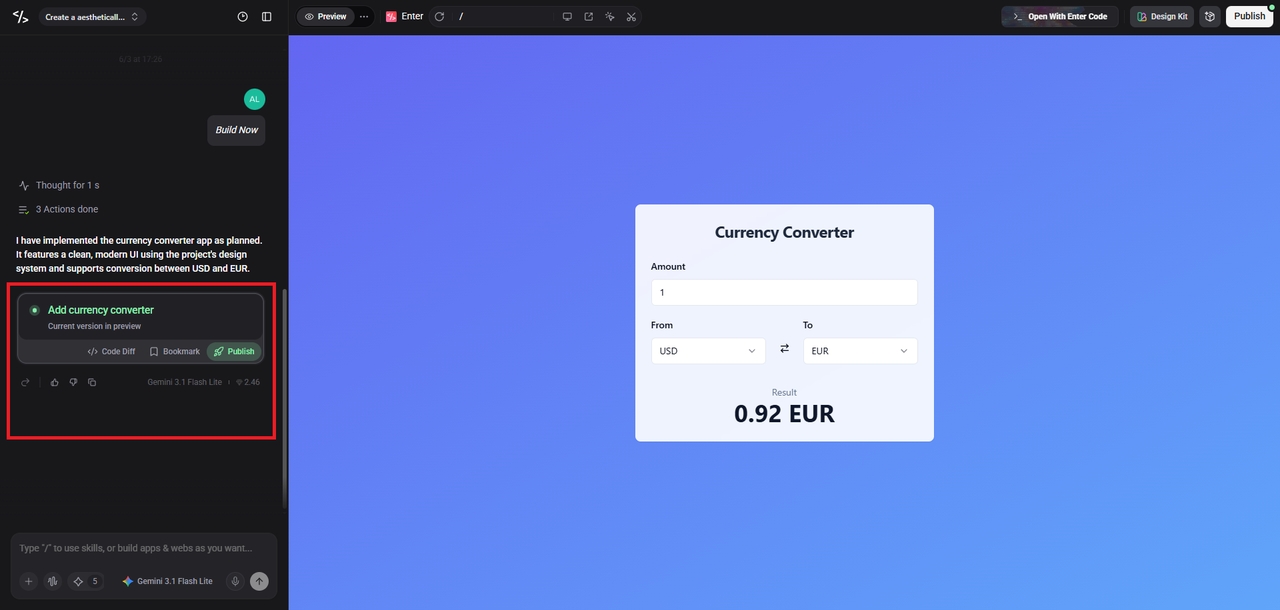The height and width of the screenshot is (610, 1280).
Task: Click the chat panel vertical scrollbar
Action: click(x=284, y=400)
